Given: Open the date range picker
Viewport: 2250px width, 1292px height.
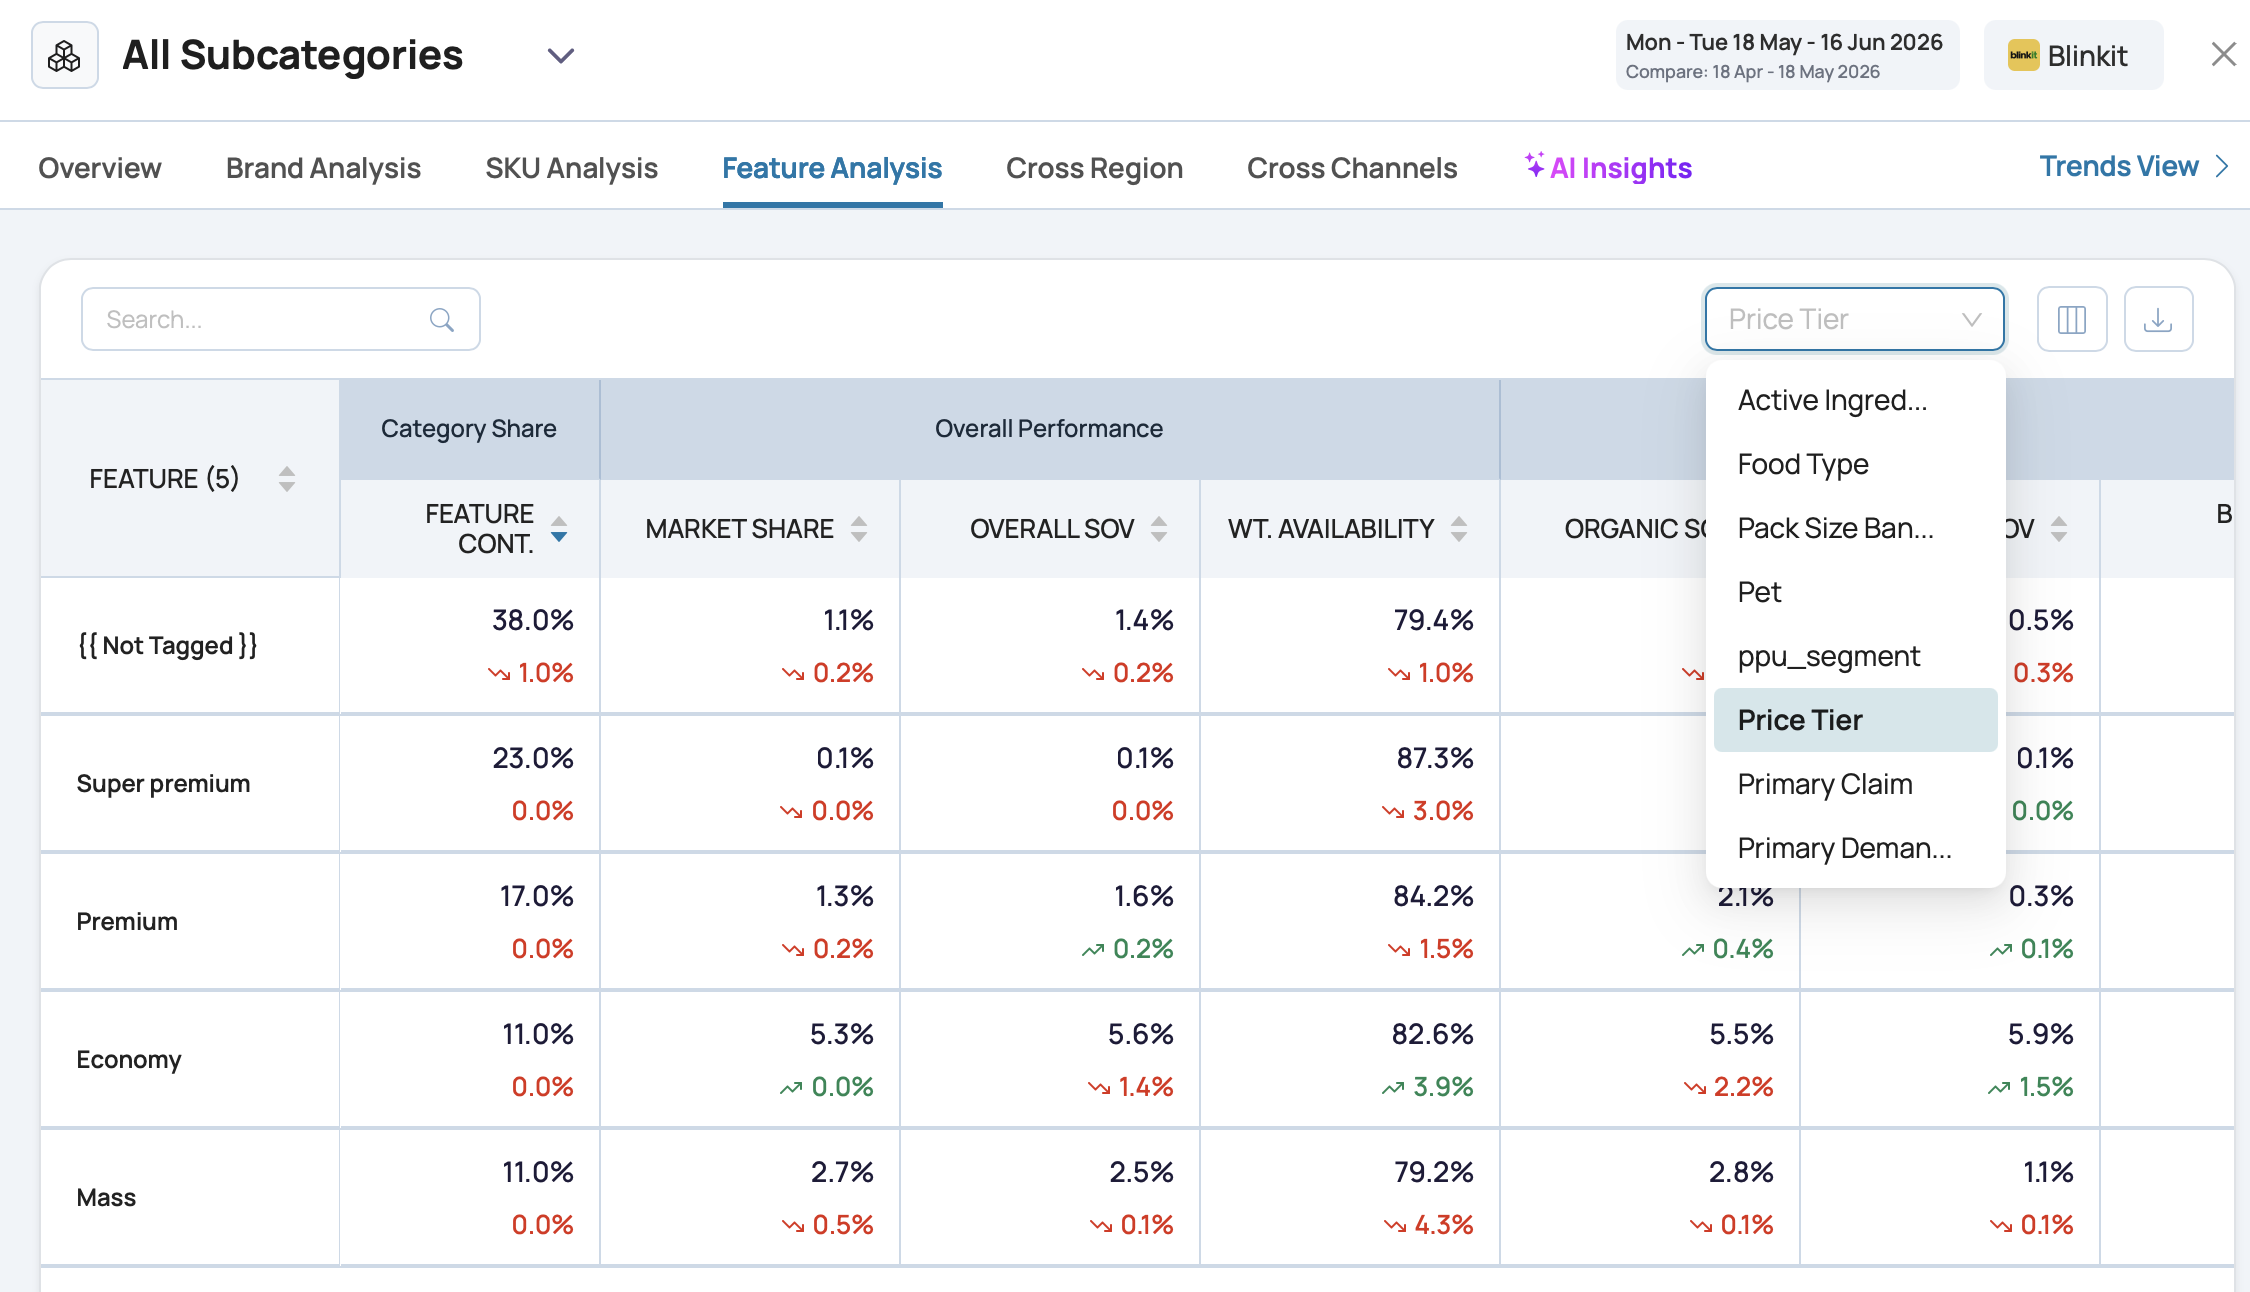Looking at the screenshot, I should [x=1787, y=56].
